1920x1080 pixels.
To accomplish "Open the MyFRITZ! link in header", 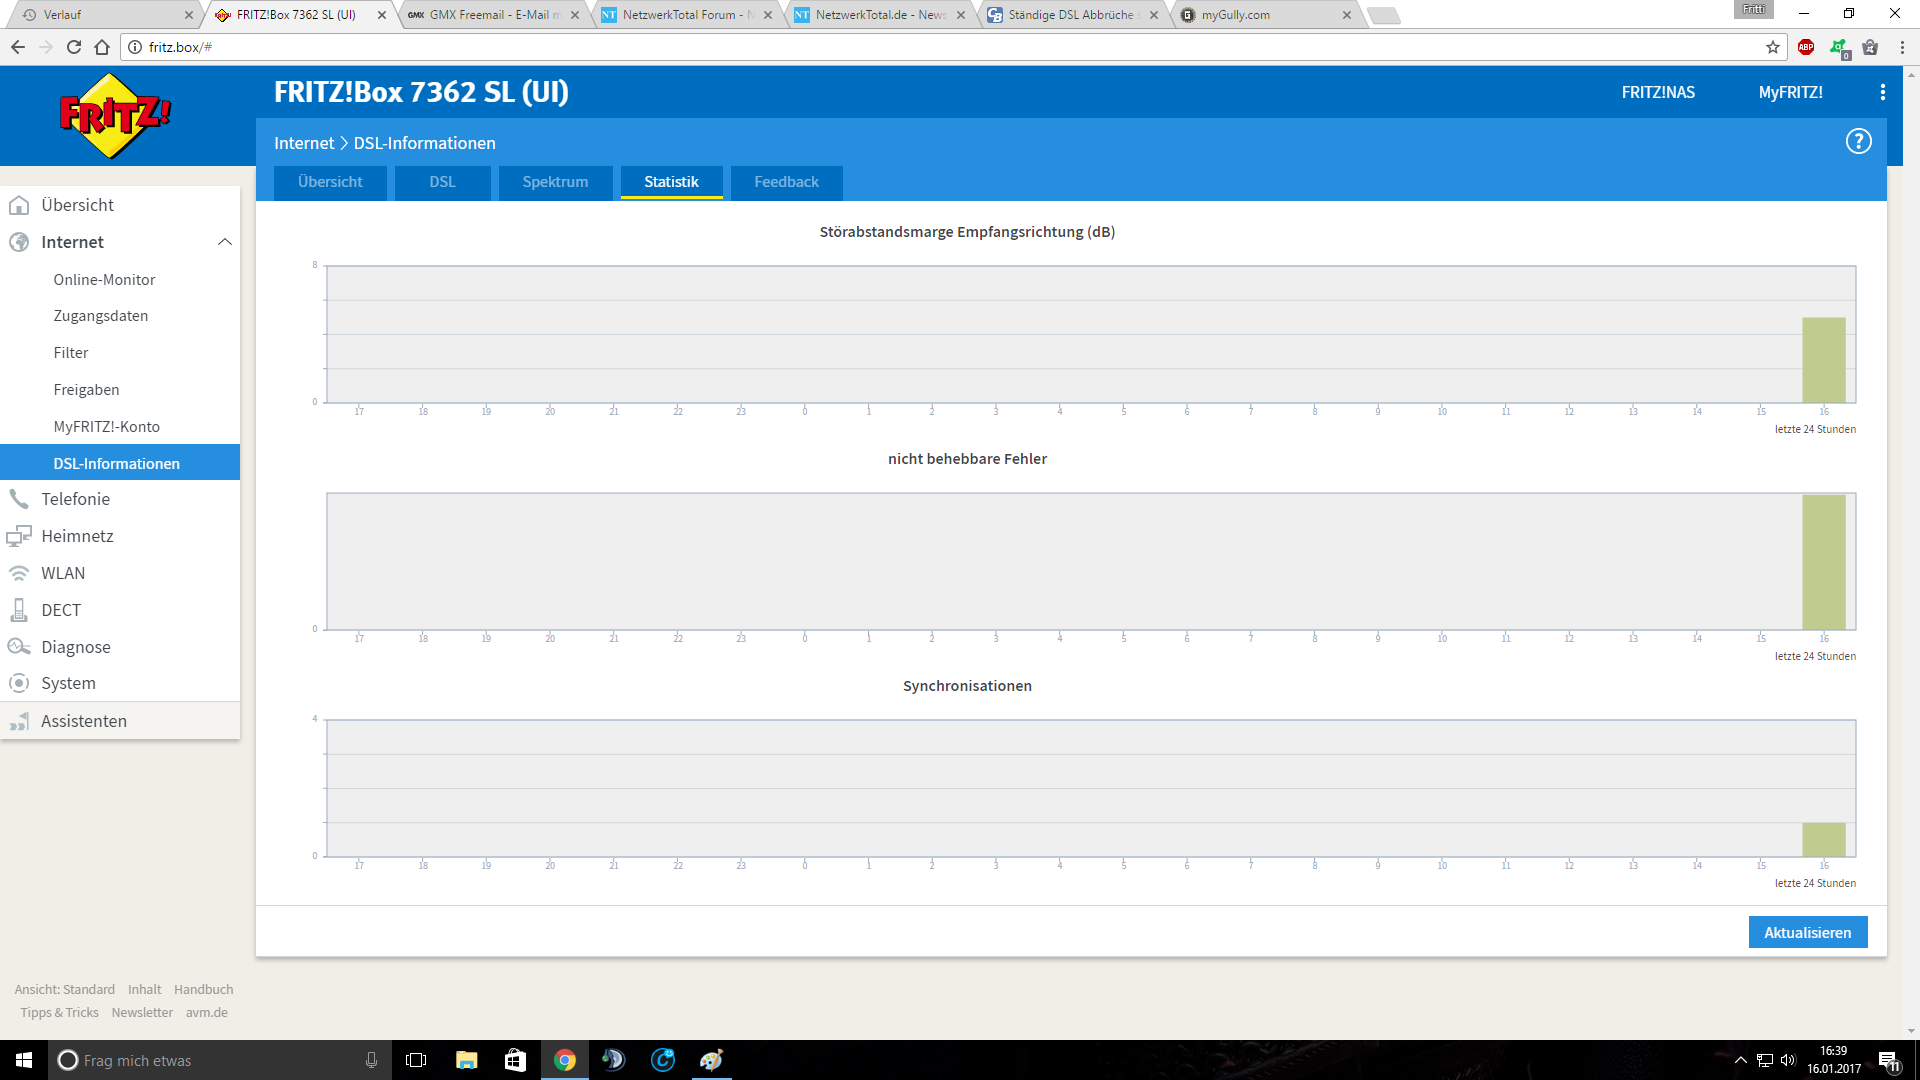I will click(x=1790, y=92).
